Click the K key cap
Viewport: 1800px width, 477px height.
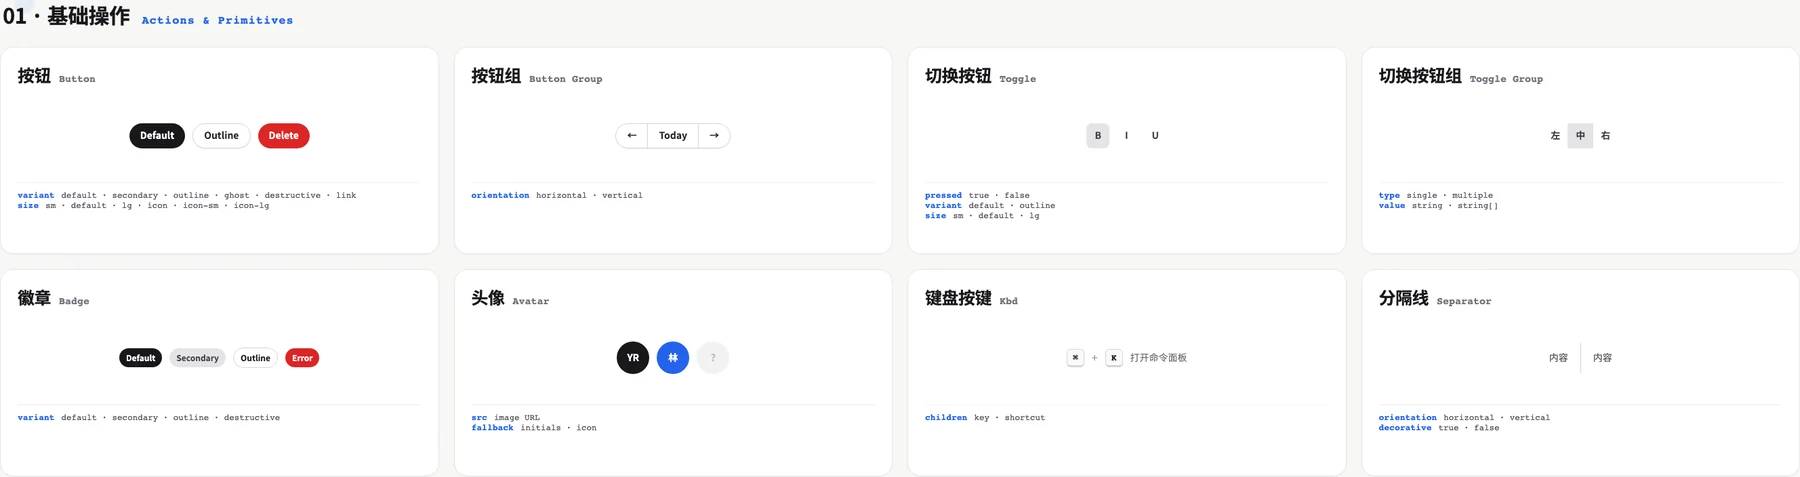(x=1114, y=358)
